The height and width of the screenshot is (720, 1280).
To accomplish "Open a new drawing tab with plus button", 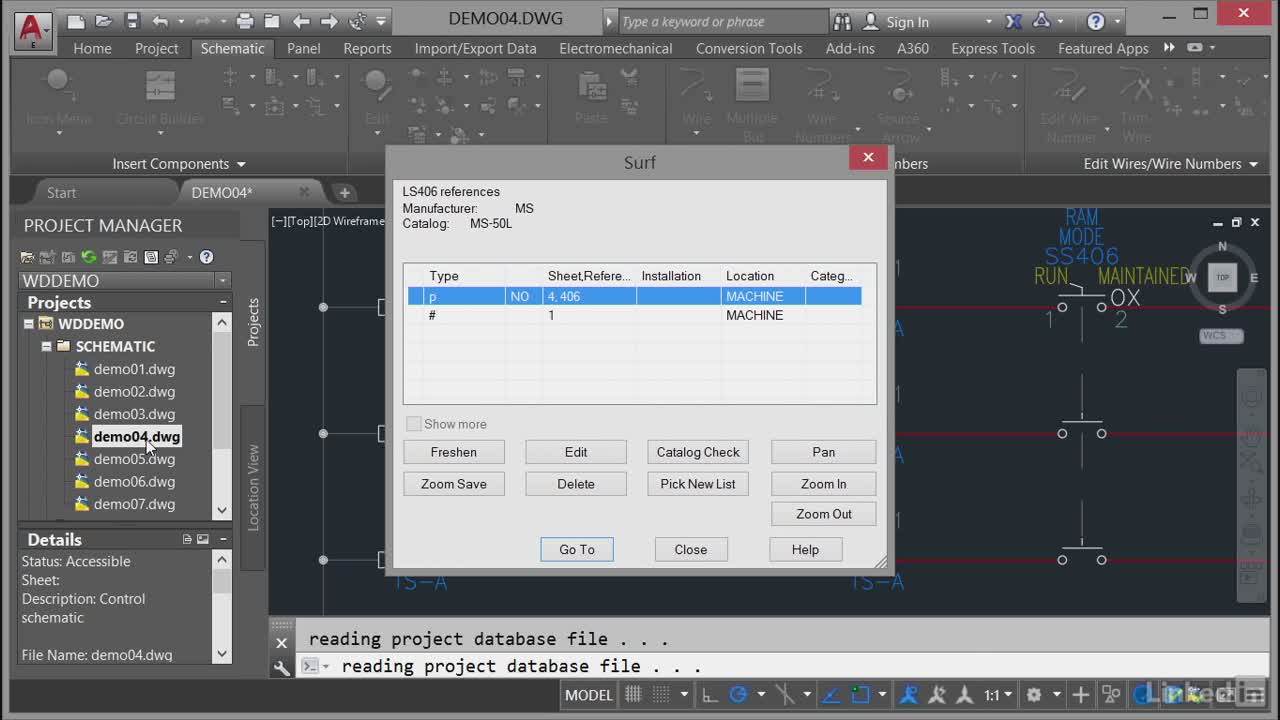I will (344, 193).
